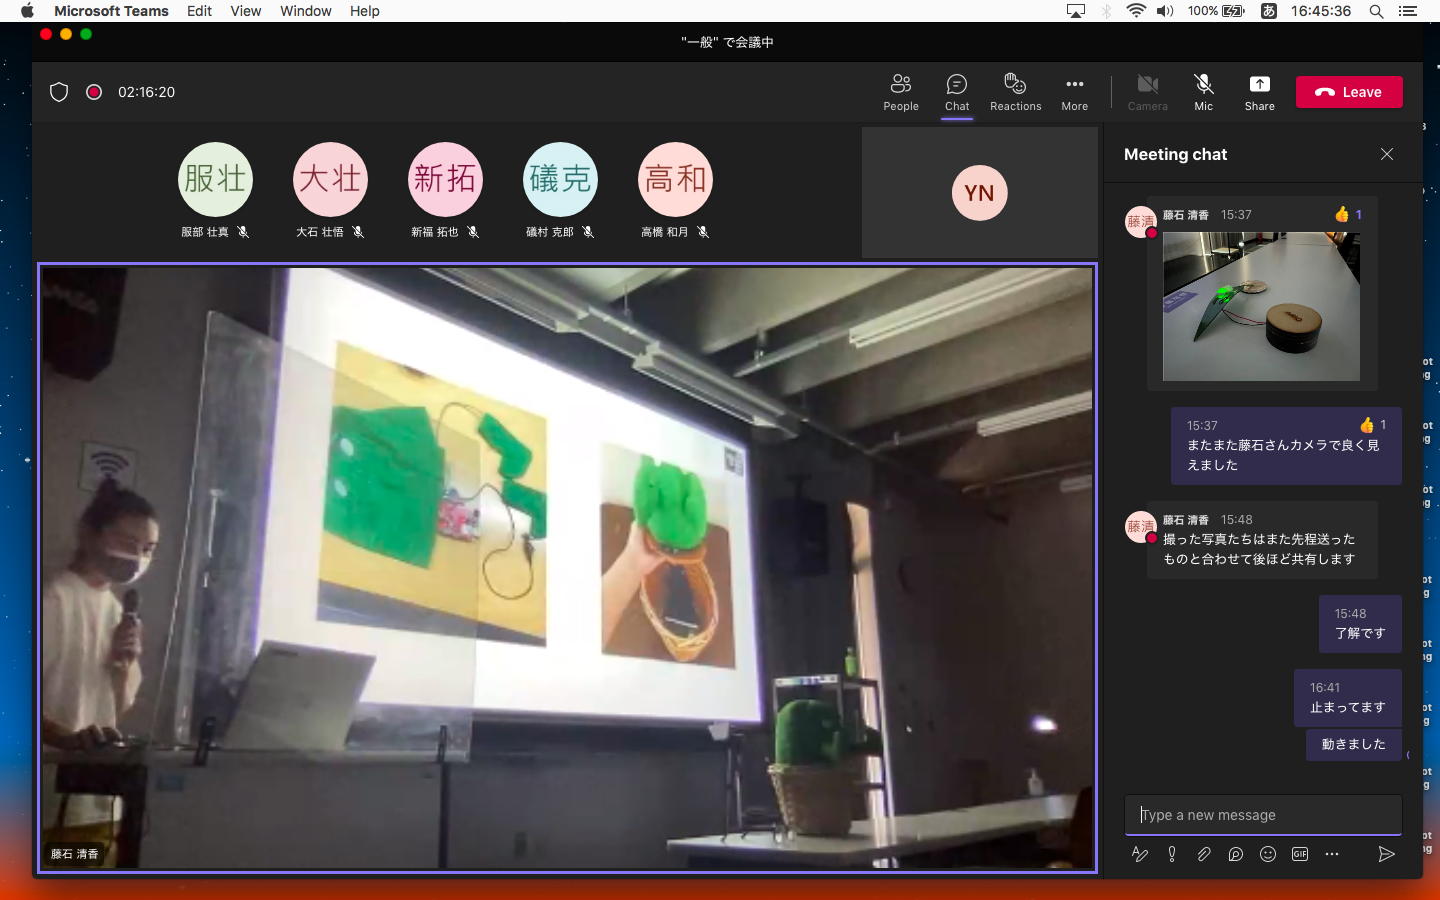Click the Wi-Fi status icon

coord(1136,11)
